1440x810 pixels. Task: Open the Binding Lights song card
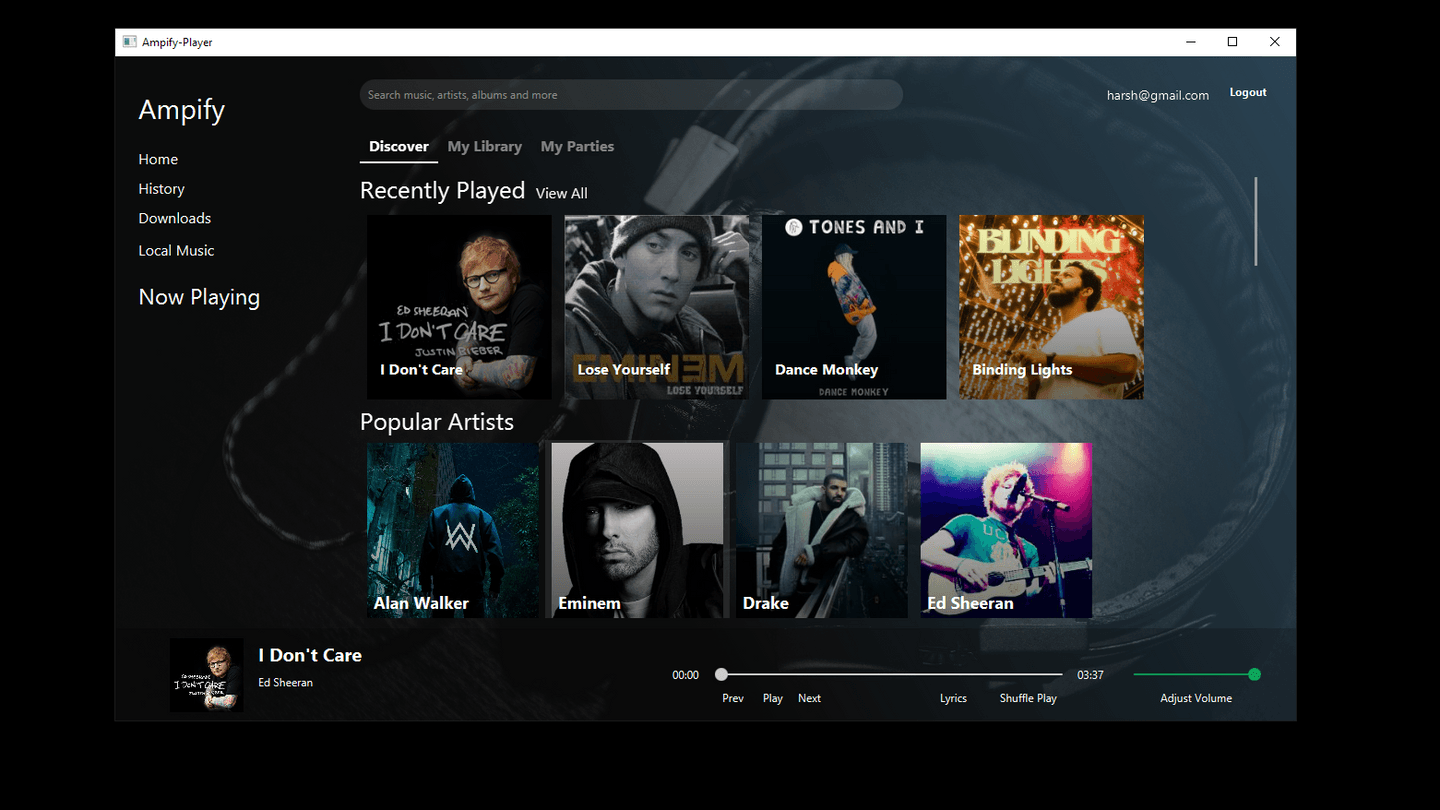coord(1051,307)
